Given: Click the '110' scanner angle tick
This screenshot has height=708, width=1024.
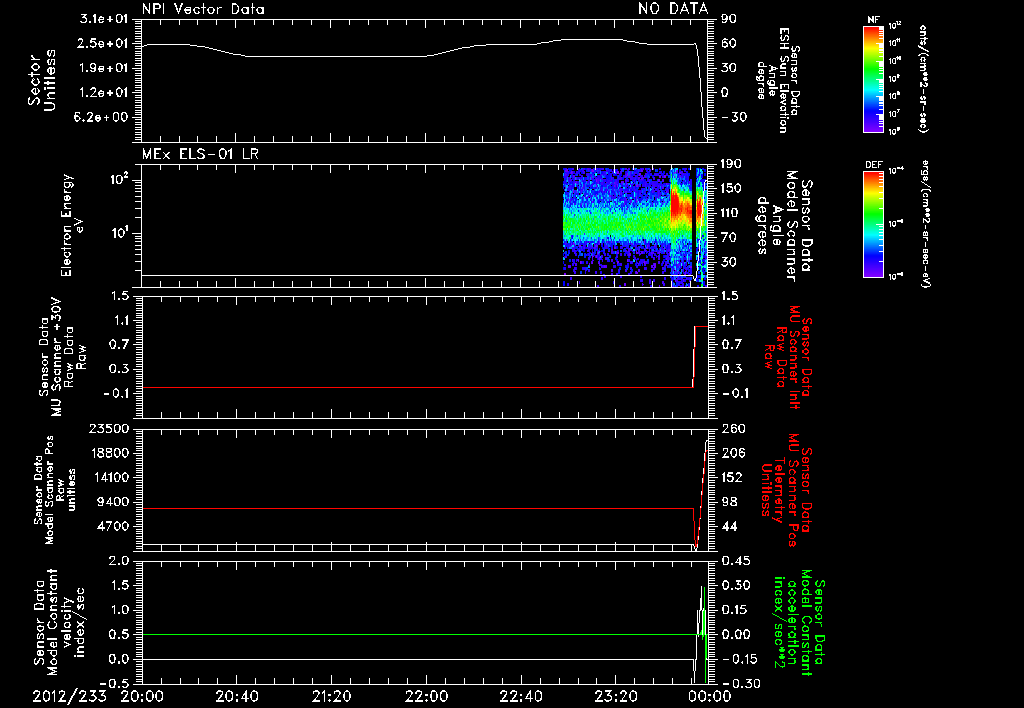Looking at the screenshot, I should 731,213.
